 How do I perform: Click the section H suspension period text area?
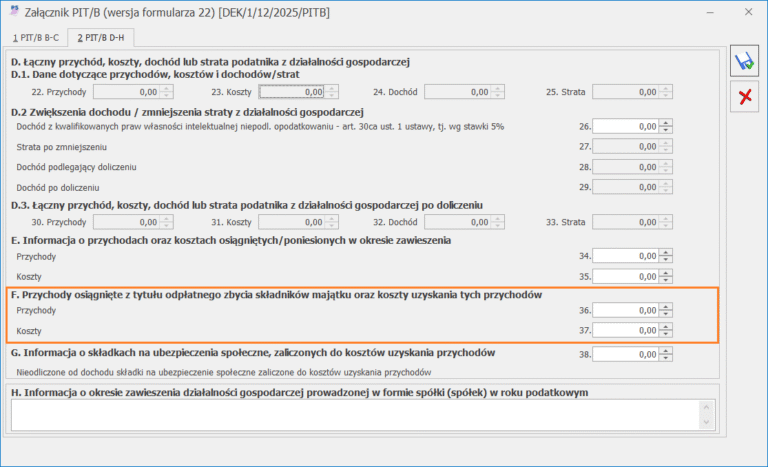click(x=356, y=415)
